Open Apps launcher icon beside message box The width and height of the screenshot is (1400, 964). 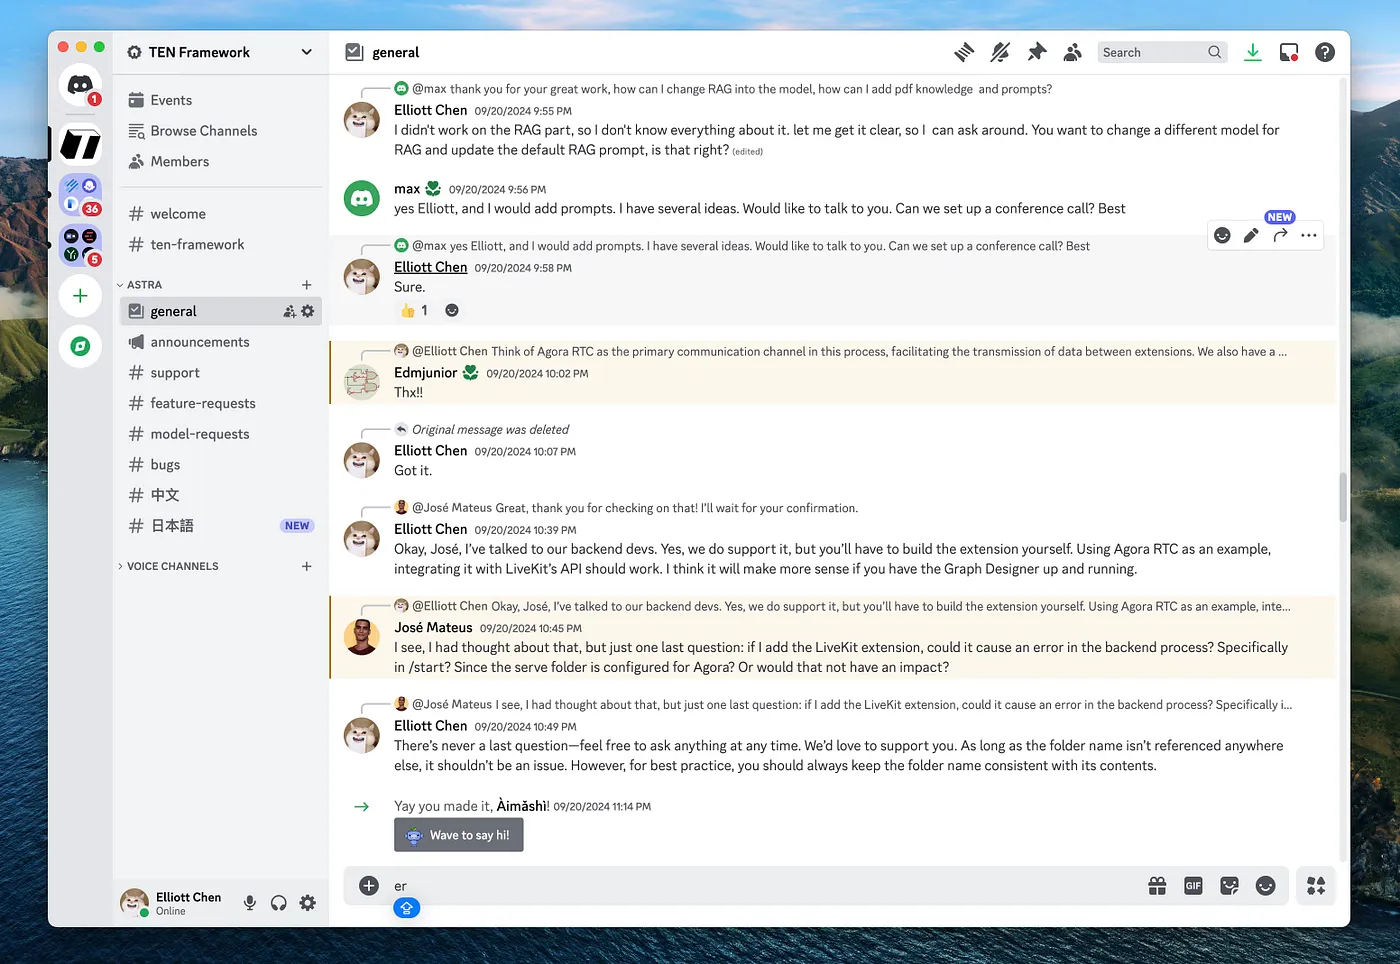pos(1316,886)
